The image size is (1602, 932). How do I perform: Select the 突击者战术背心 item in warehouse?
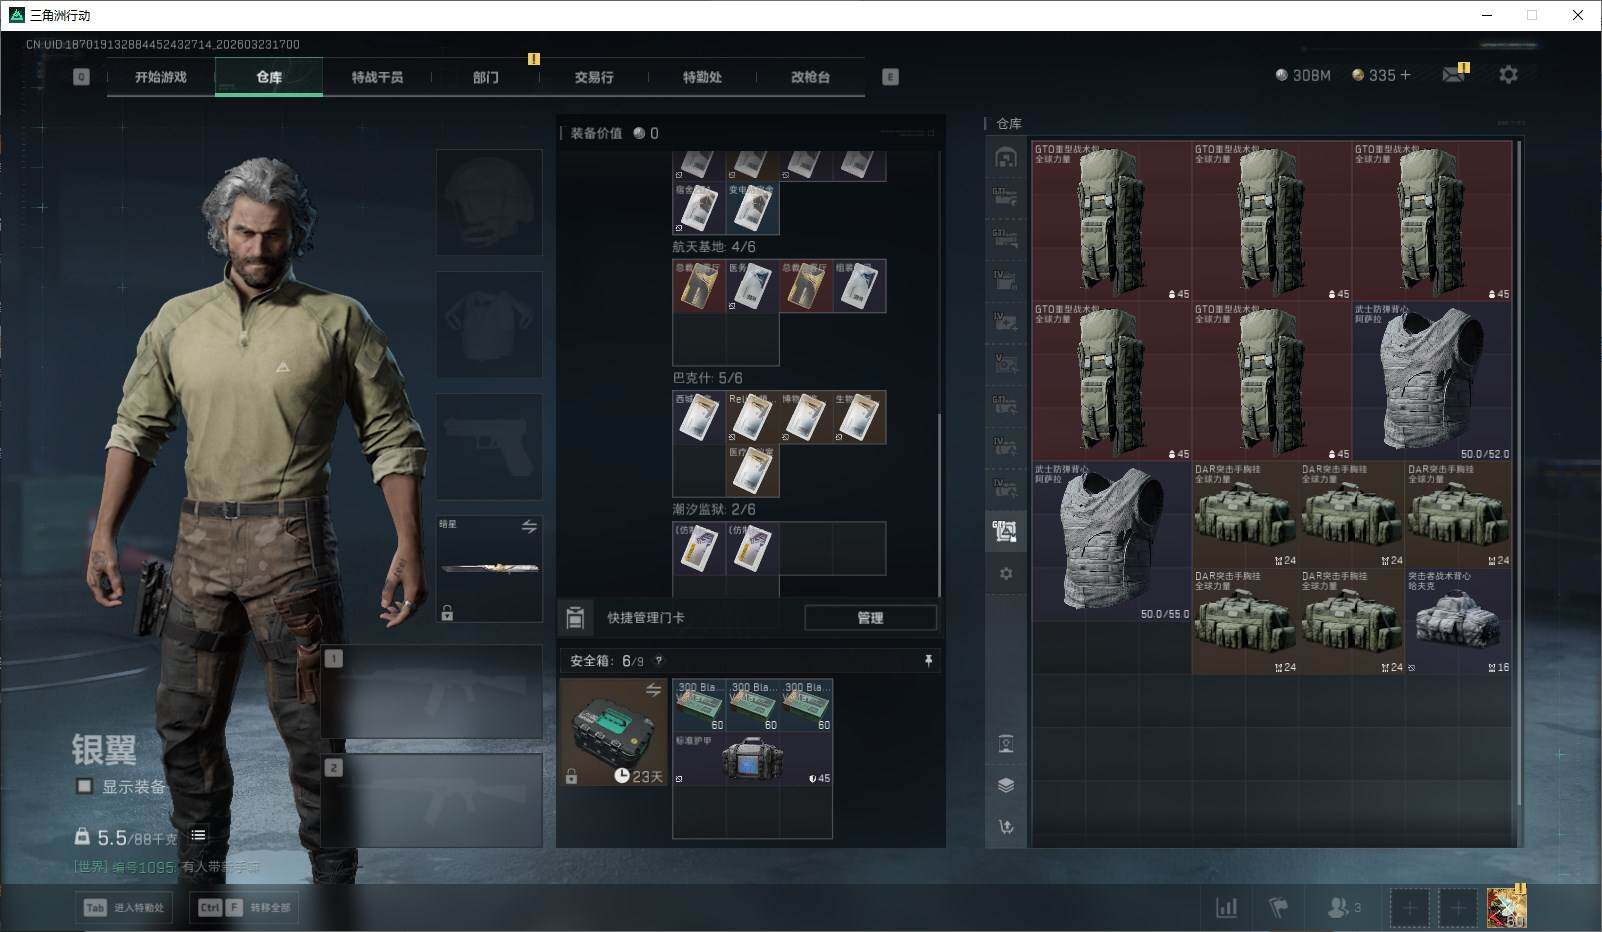(1459, 621)
